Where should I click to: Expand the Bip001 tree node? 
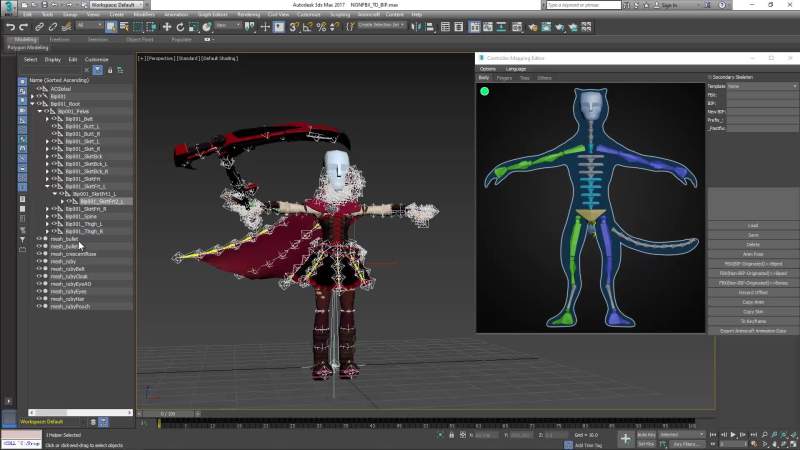33,96
